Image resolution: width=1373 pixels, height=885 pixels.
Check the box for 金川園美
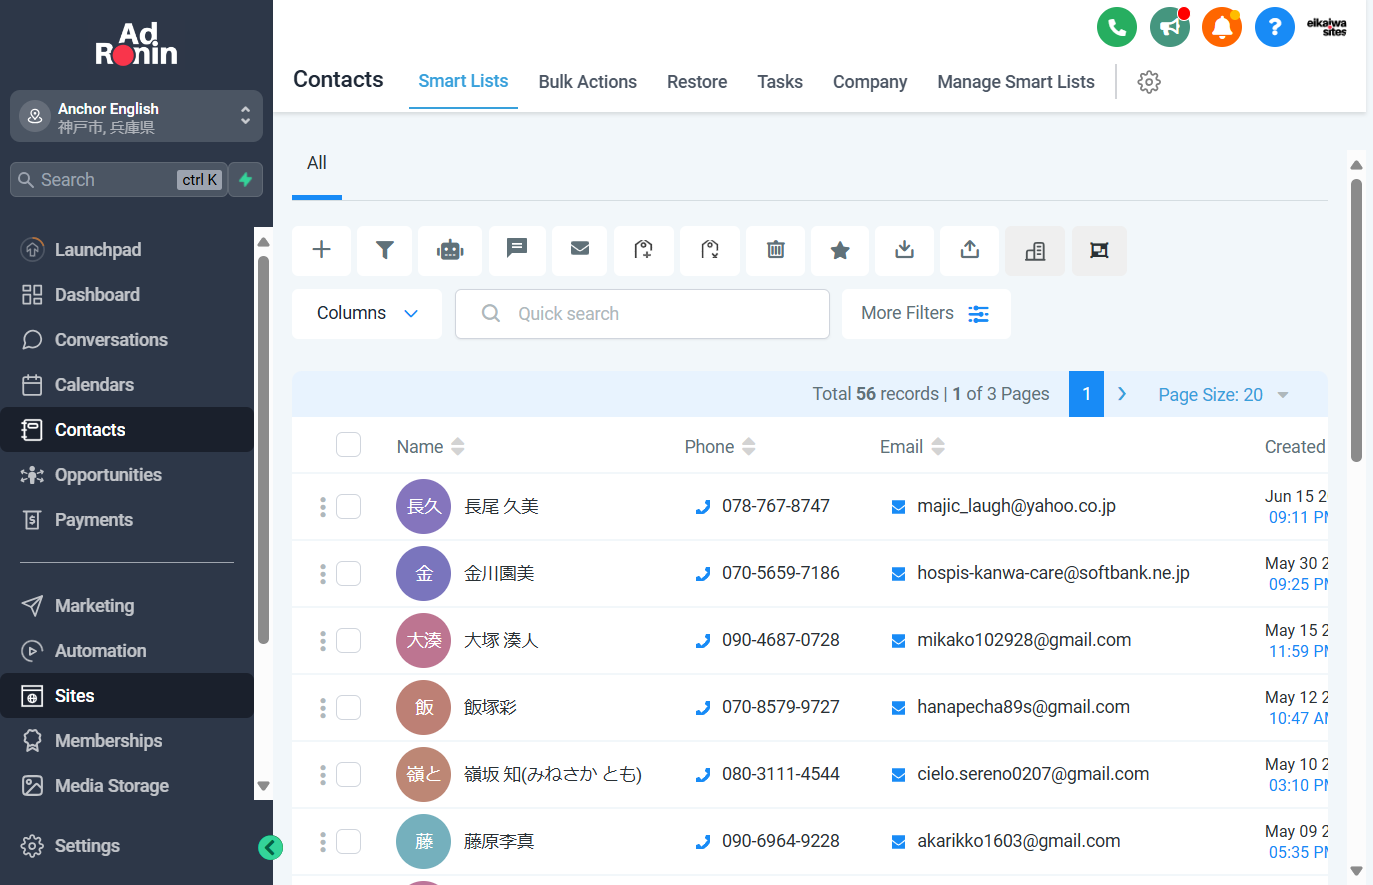(348, 574)
